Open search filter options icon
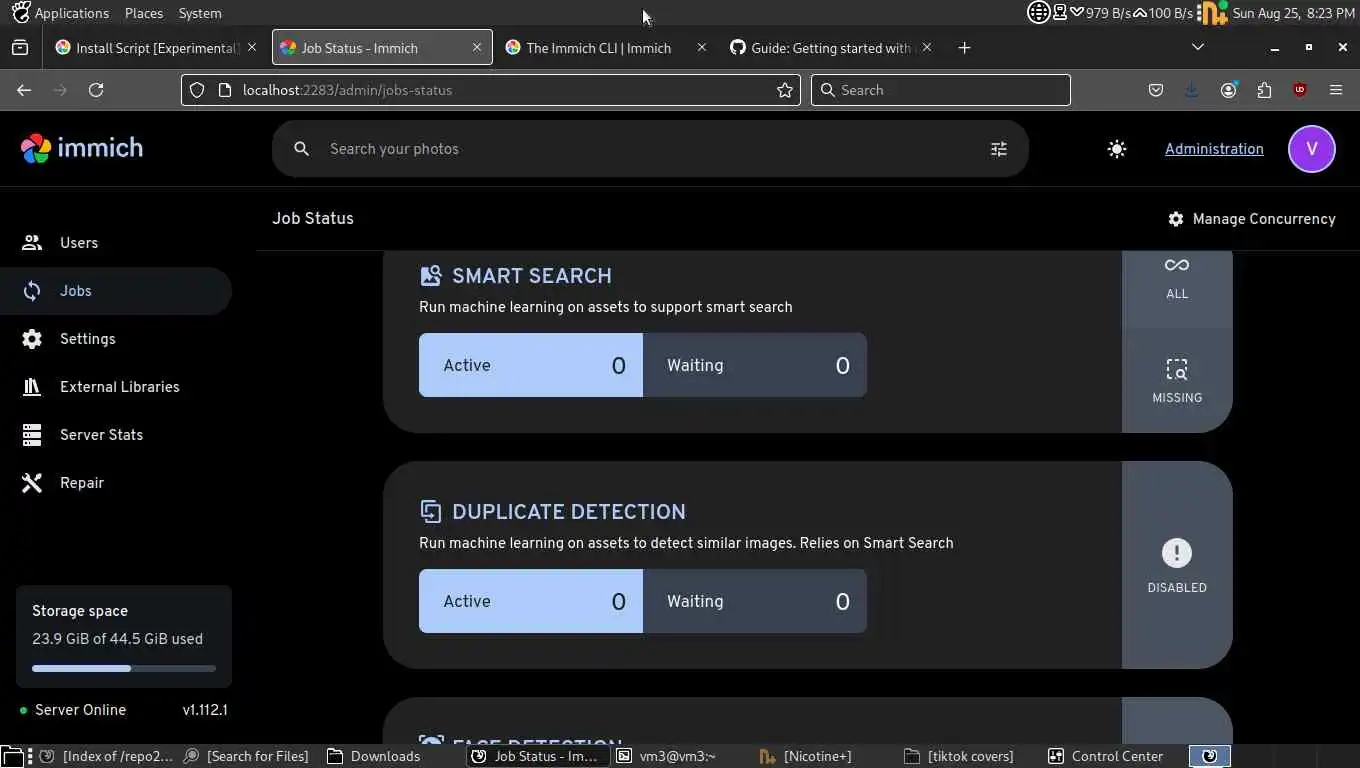 click(x=998, y=149)
